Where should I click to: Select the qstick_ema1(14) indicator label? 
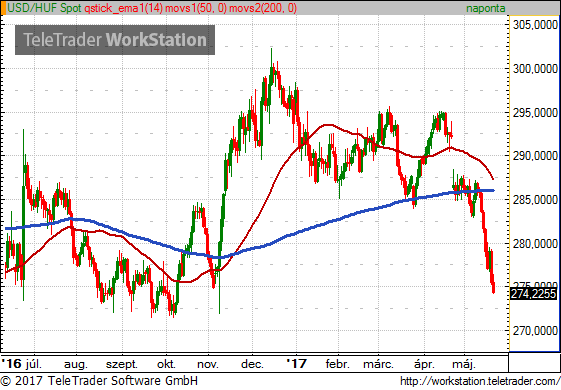pos(124,8)
